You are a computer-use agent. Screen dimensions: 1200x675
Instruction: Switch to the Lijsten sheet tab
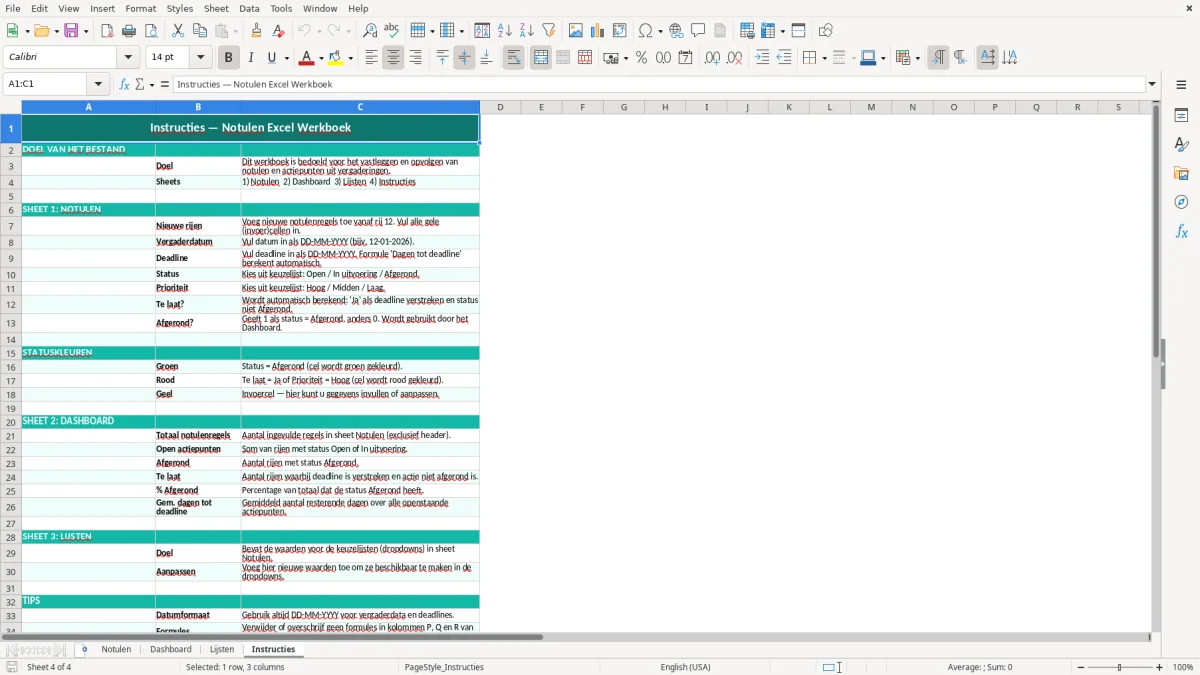point(222,649)
